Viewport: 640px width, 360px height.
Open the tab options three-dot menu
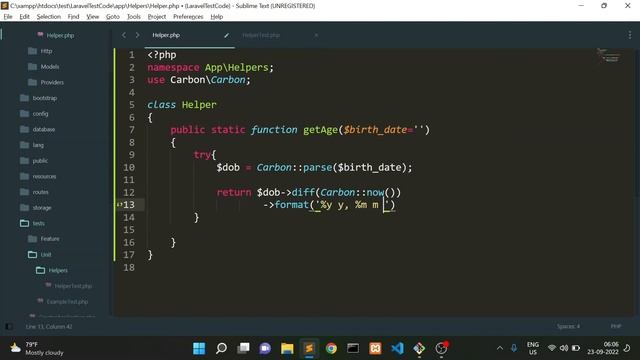pos(630,36)
